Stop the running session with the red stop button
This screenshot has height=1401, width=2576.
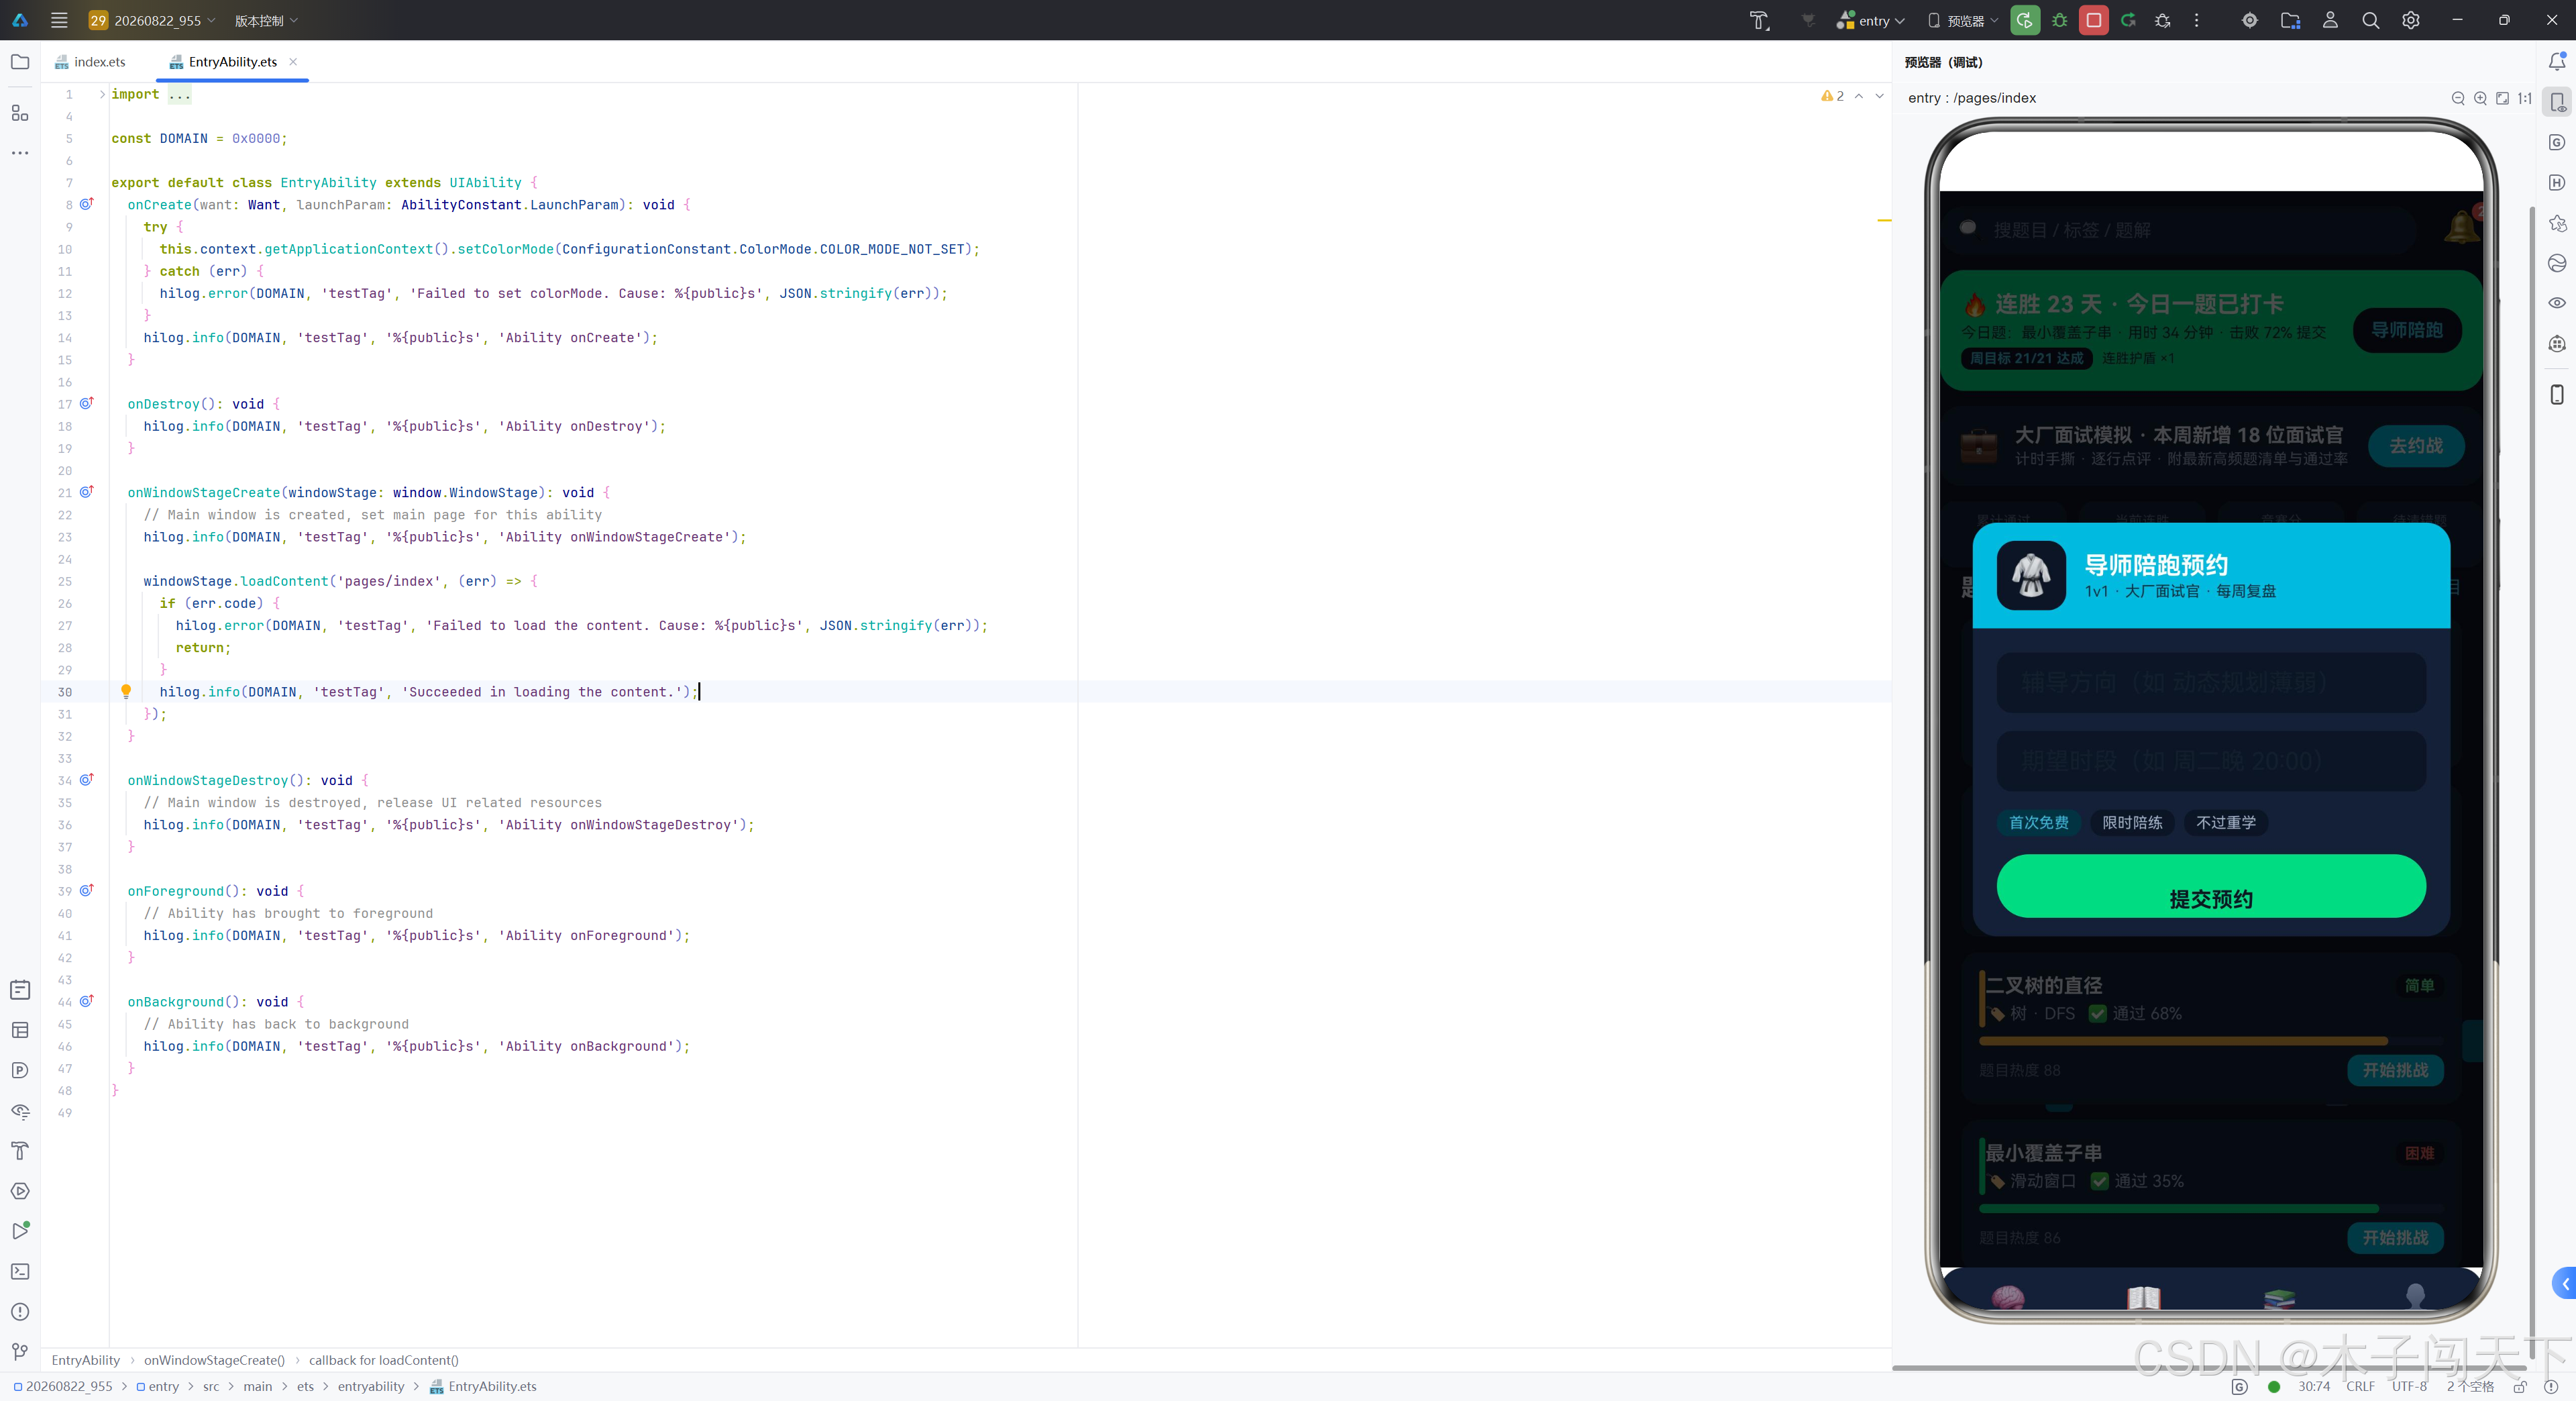(x=2094, y=20)
